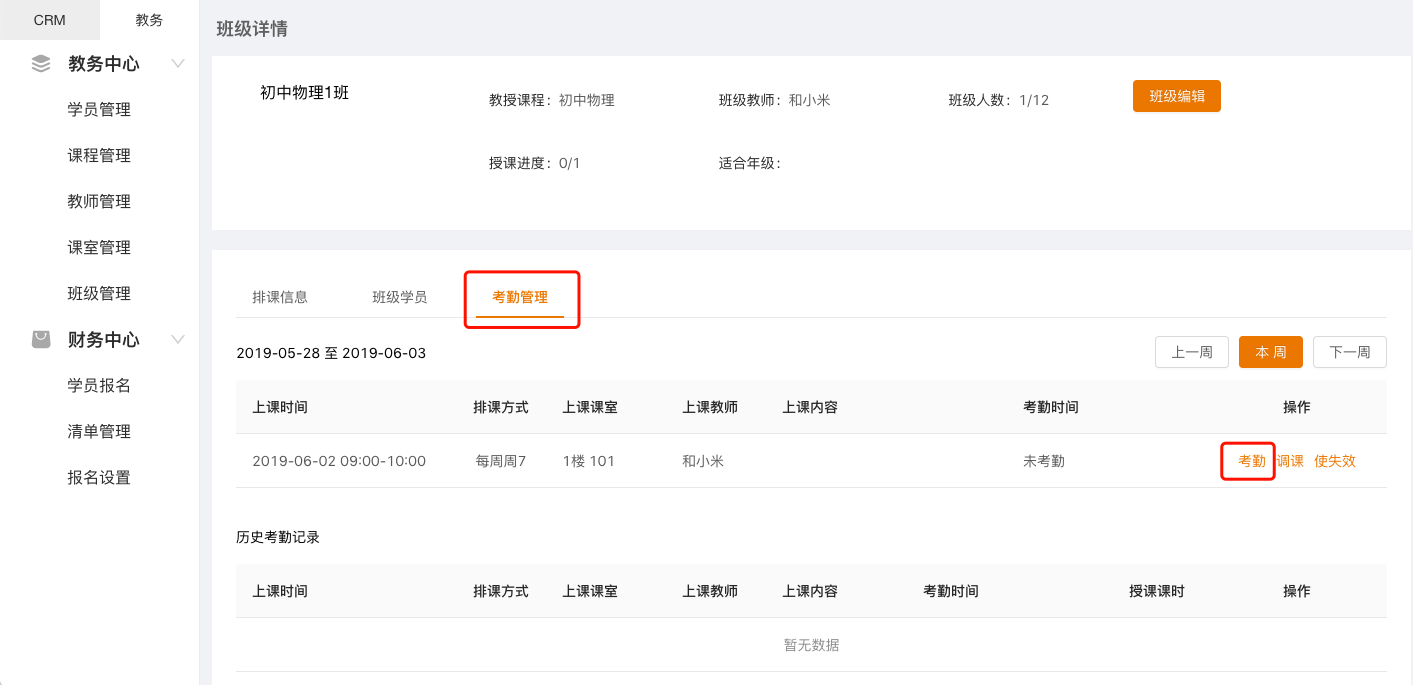Viewport: 1413px width, 685px height.
Task: Click the 财务中心 shopping bag icon
Action: 41,340
